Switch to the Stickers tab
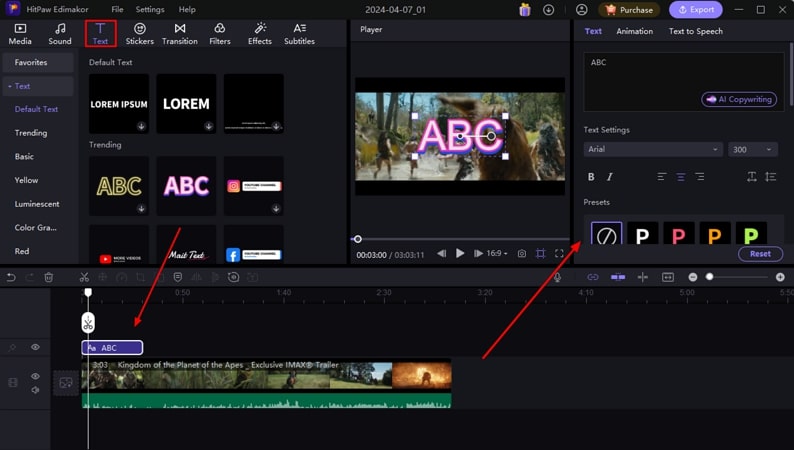The width and height of the screenshot is (794, 450). (139, 34)
